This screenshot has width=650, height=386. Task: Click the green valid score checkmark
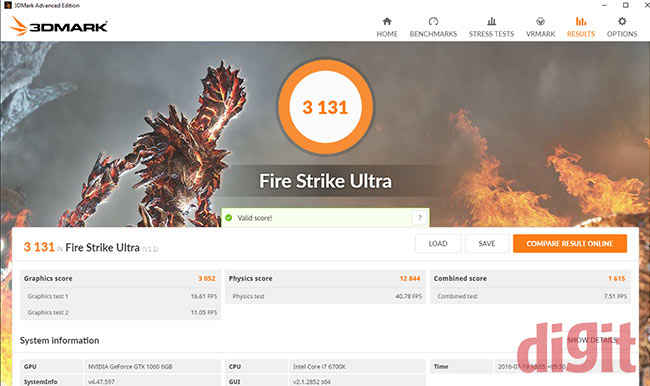(228, 218)
